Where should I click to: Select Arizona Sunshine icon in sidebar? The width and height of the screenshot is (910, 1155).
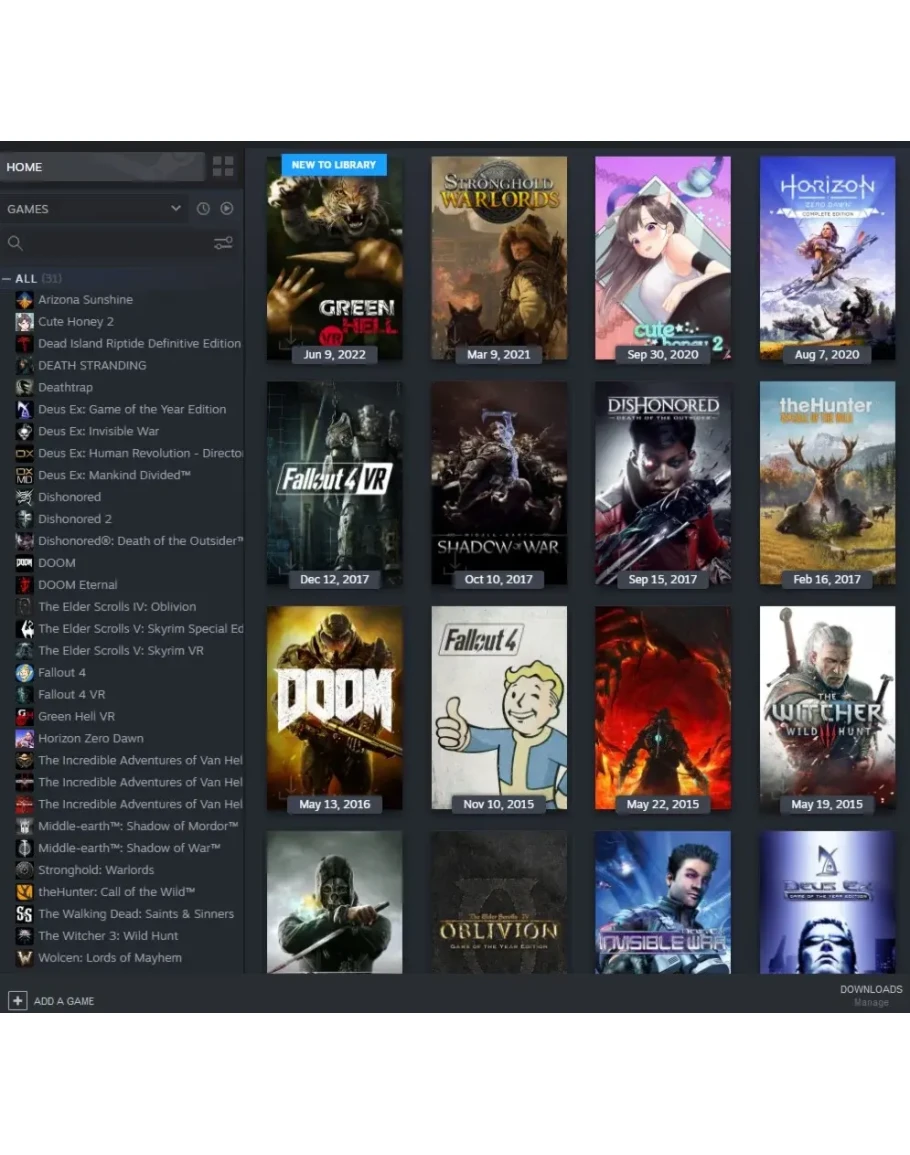[x=24, y=300]
